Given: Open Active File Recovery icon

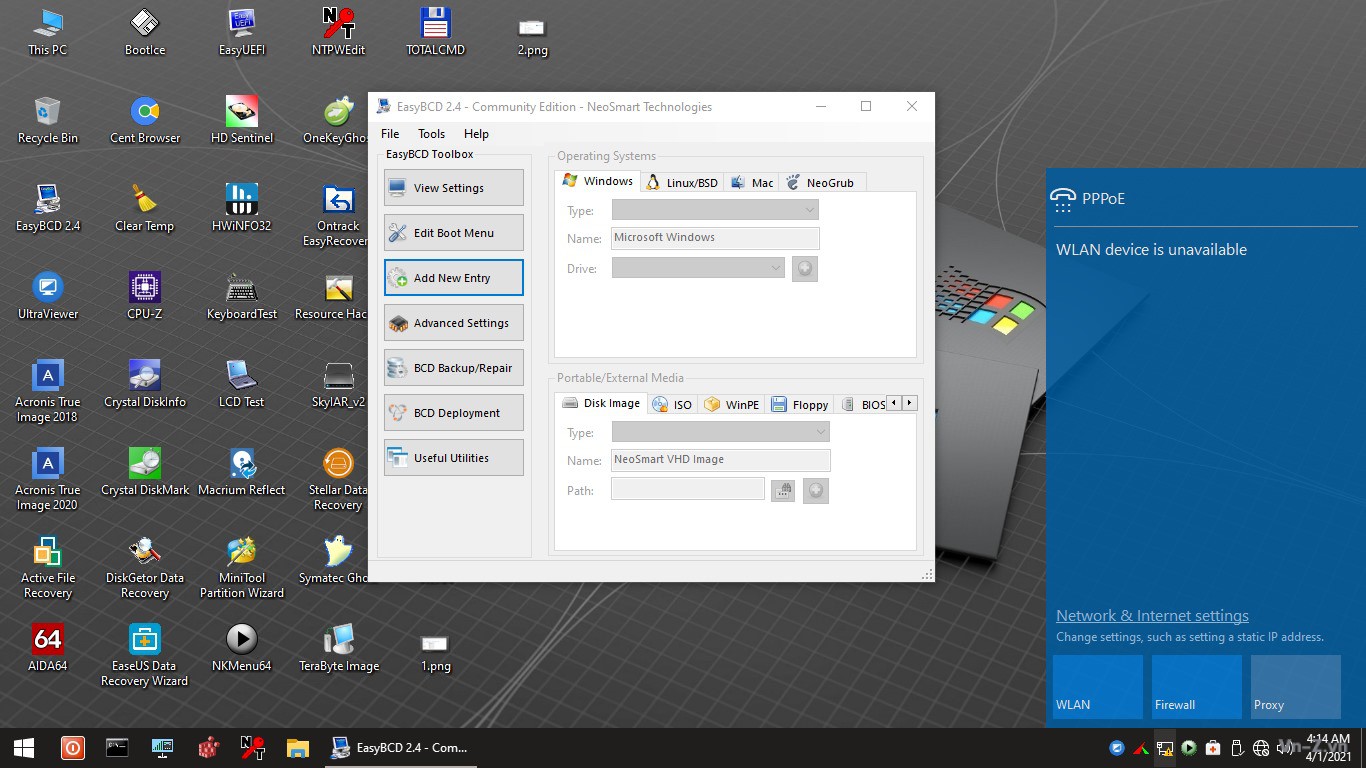Looking at the screenshot, I should click(x=47, y=567).
